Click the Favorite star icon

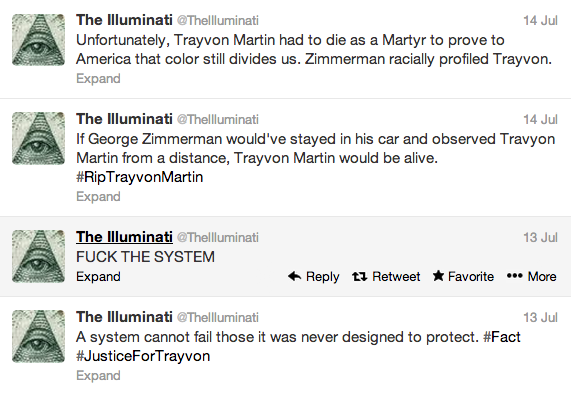(x=438, y=276)
